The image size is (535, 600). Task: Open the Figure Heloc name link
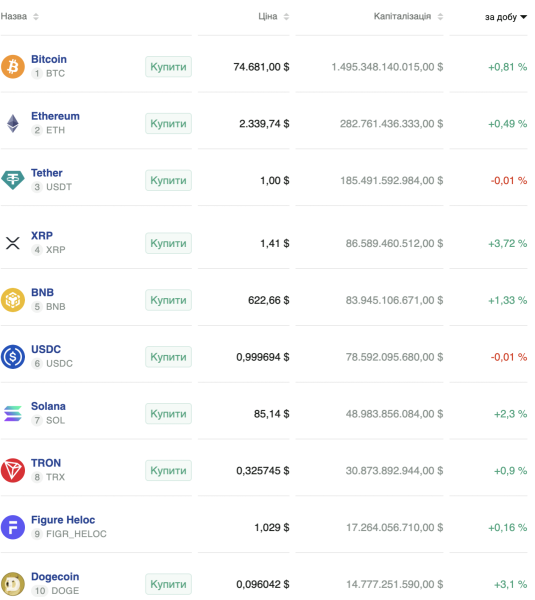click(63, 520)
